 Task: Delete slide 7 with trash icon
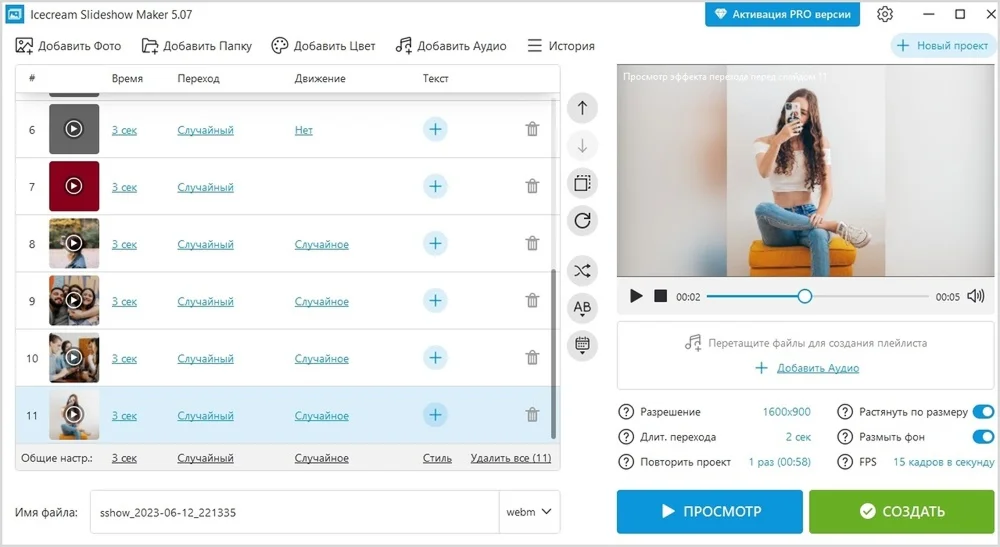click(532, 186)
